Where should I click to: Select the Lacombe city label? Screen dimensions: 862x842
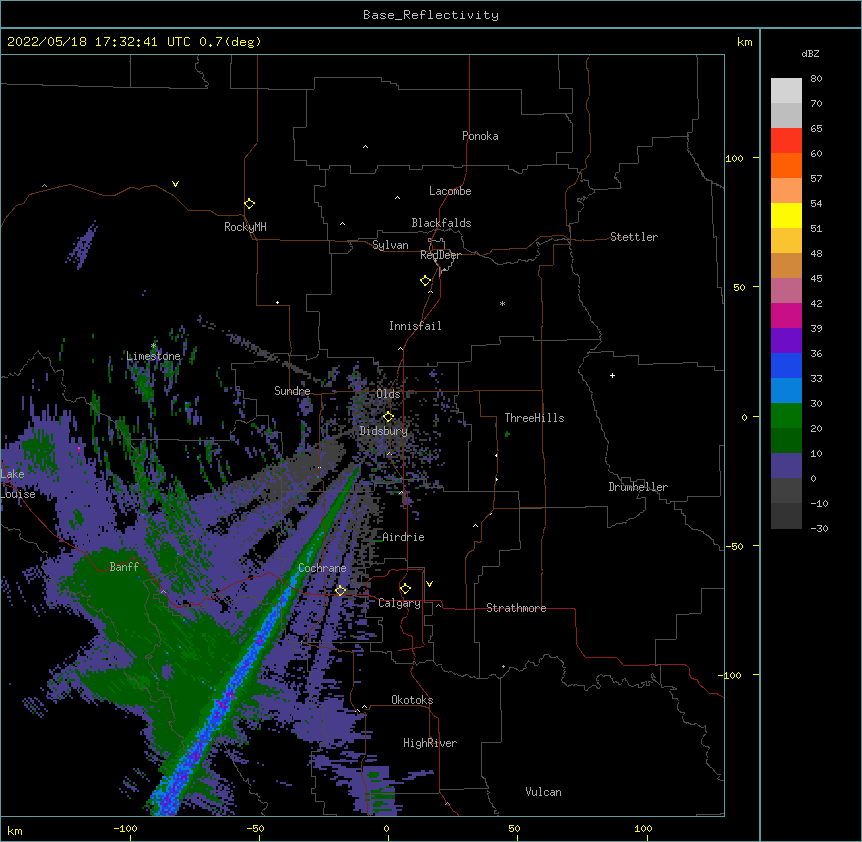pos(450,191)
